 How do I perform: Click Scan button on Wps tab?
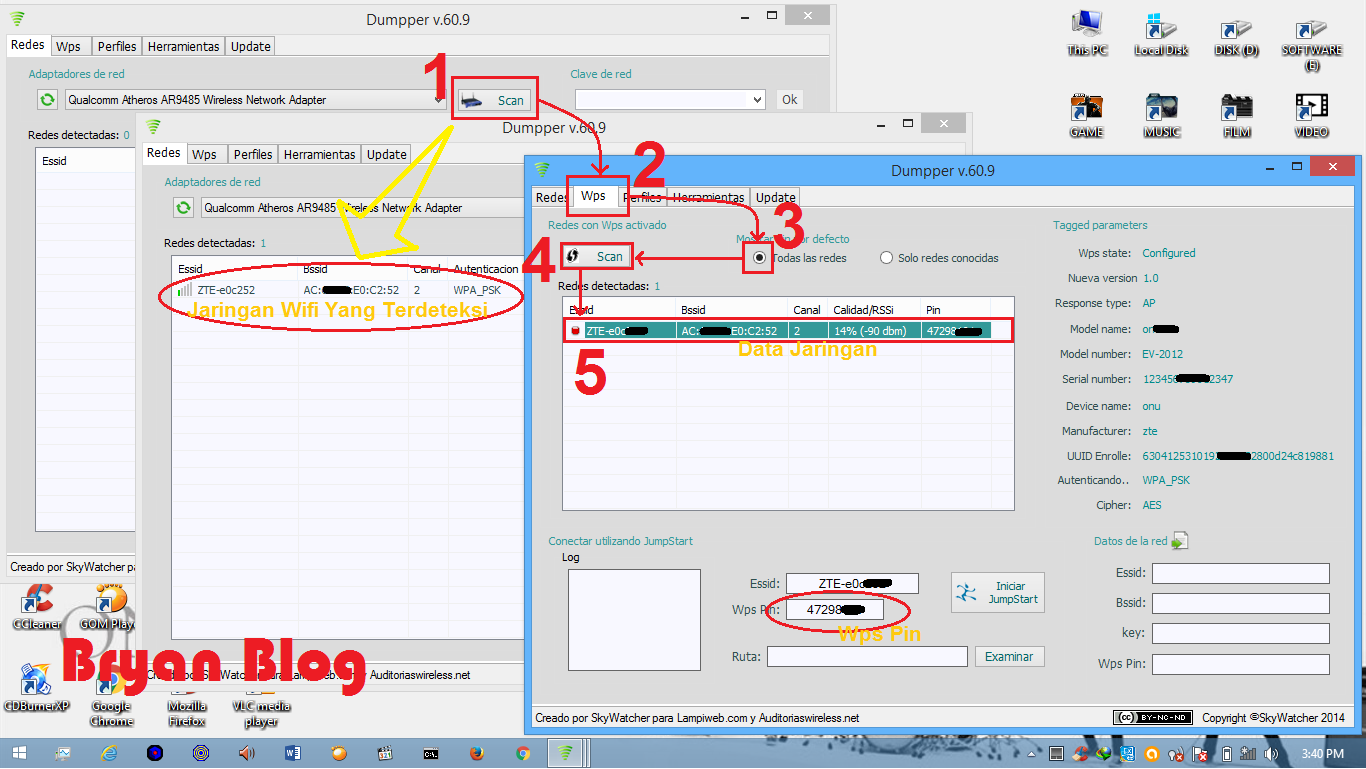(x=596, y=256)
